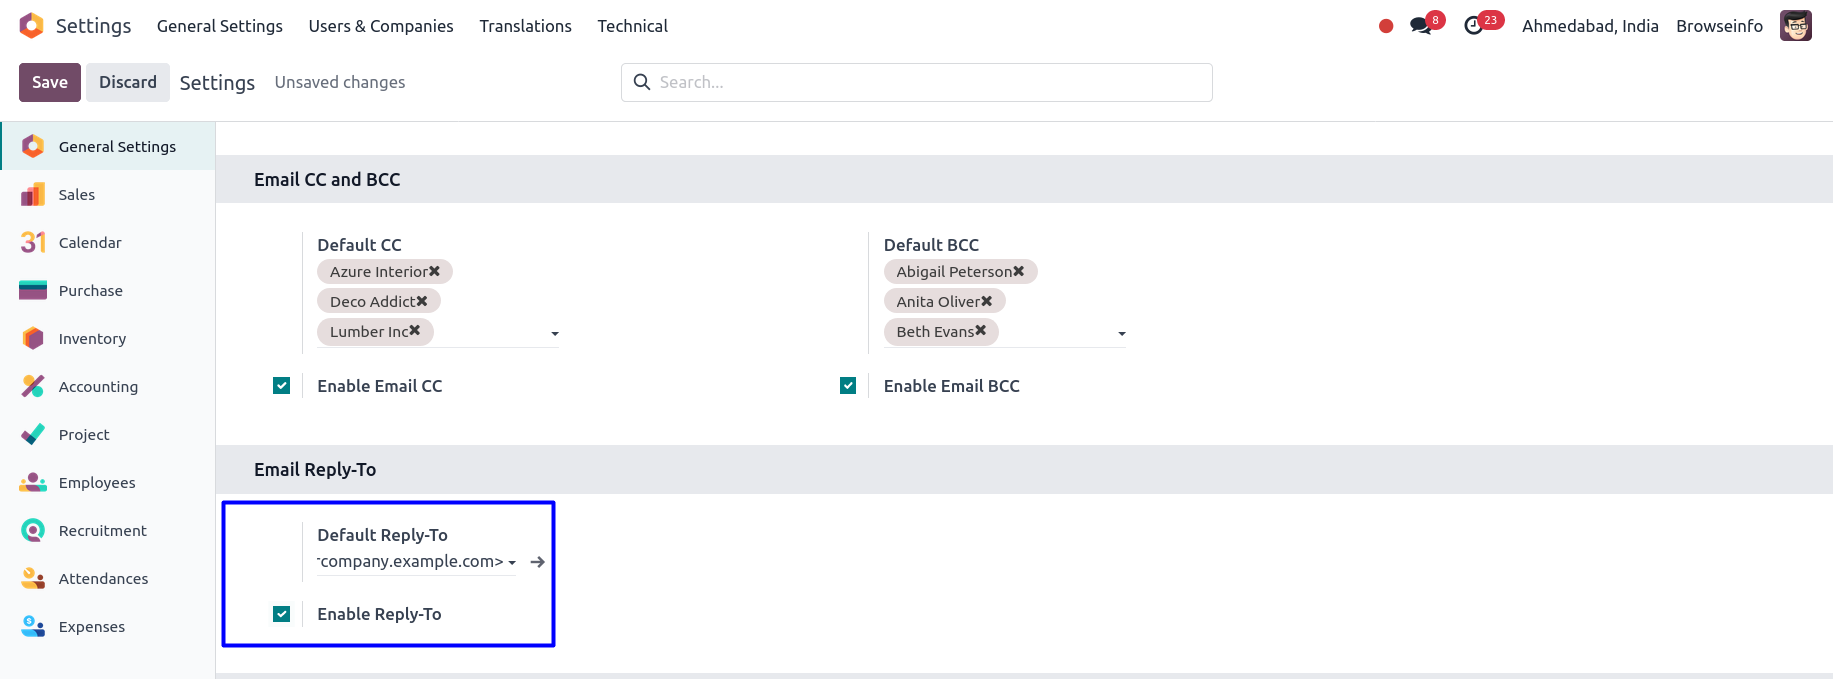
Task: Expand the Default BCC dropdown
Action: pyautogui.click(x=1122, y=333)
